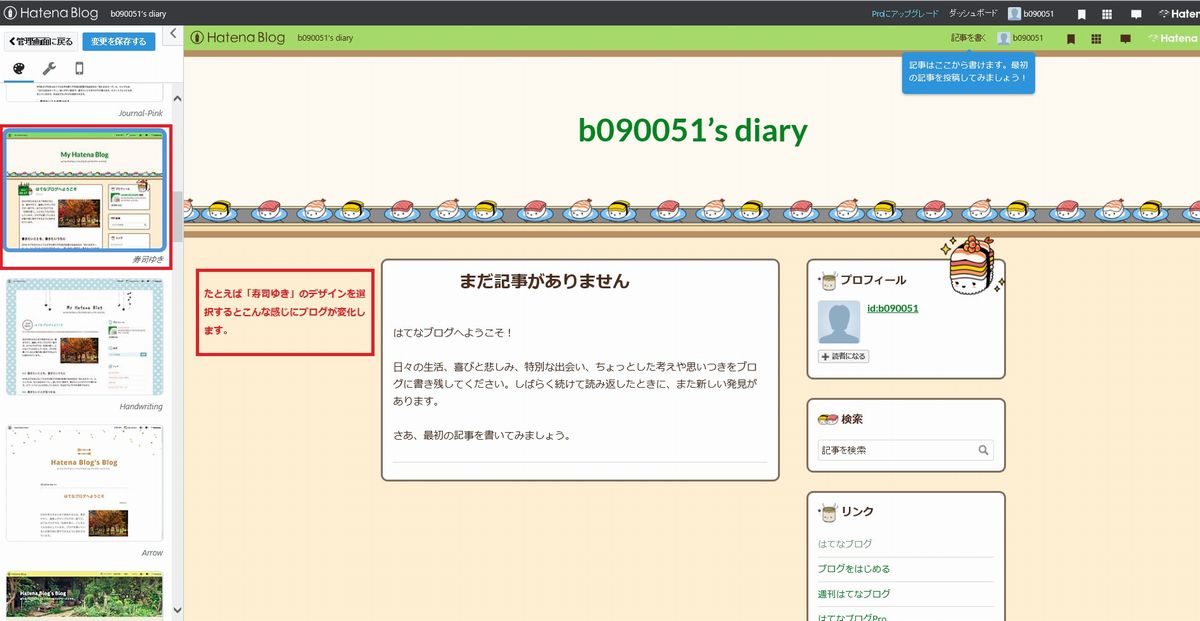1200x621 pixels.
Task: Open the wrench customization tab icon
Action: (48, 68)
